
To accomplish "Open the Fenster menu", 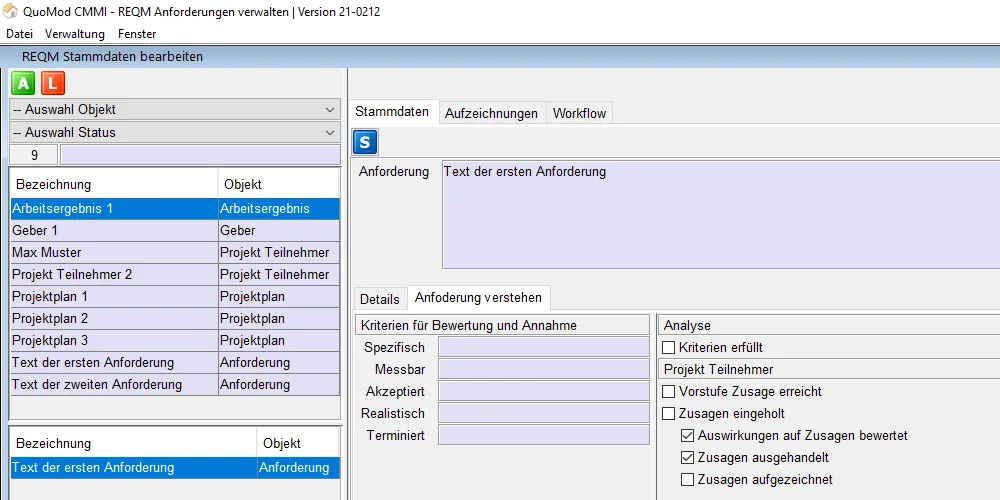I will pos(137,34).
